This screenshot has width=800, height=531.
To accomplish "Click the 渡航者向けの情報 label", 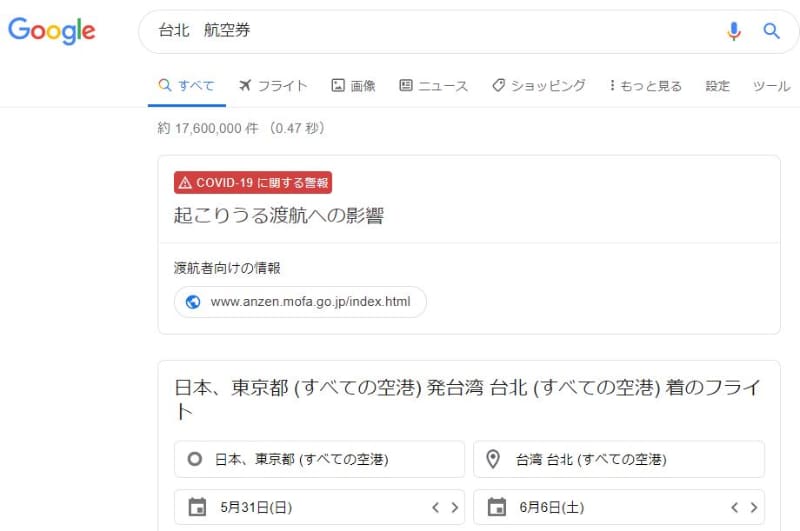I will click(227, 268).
